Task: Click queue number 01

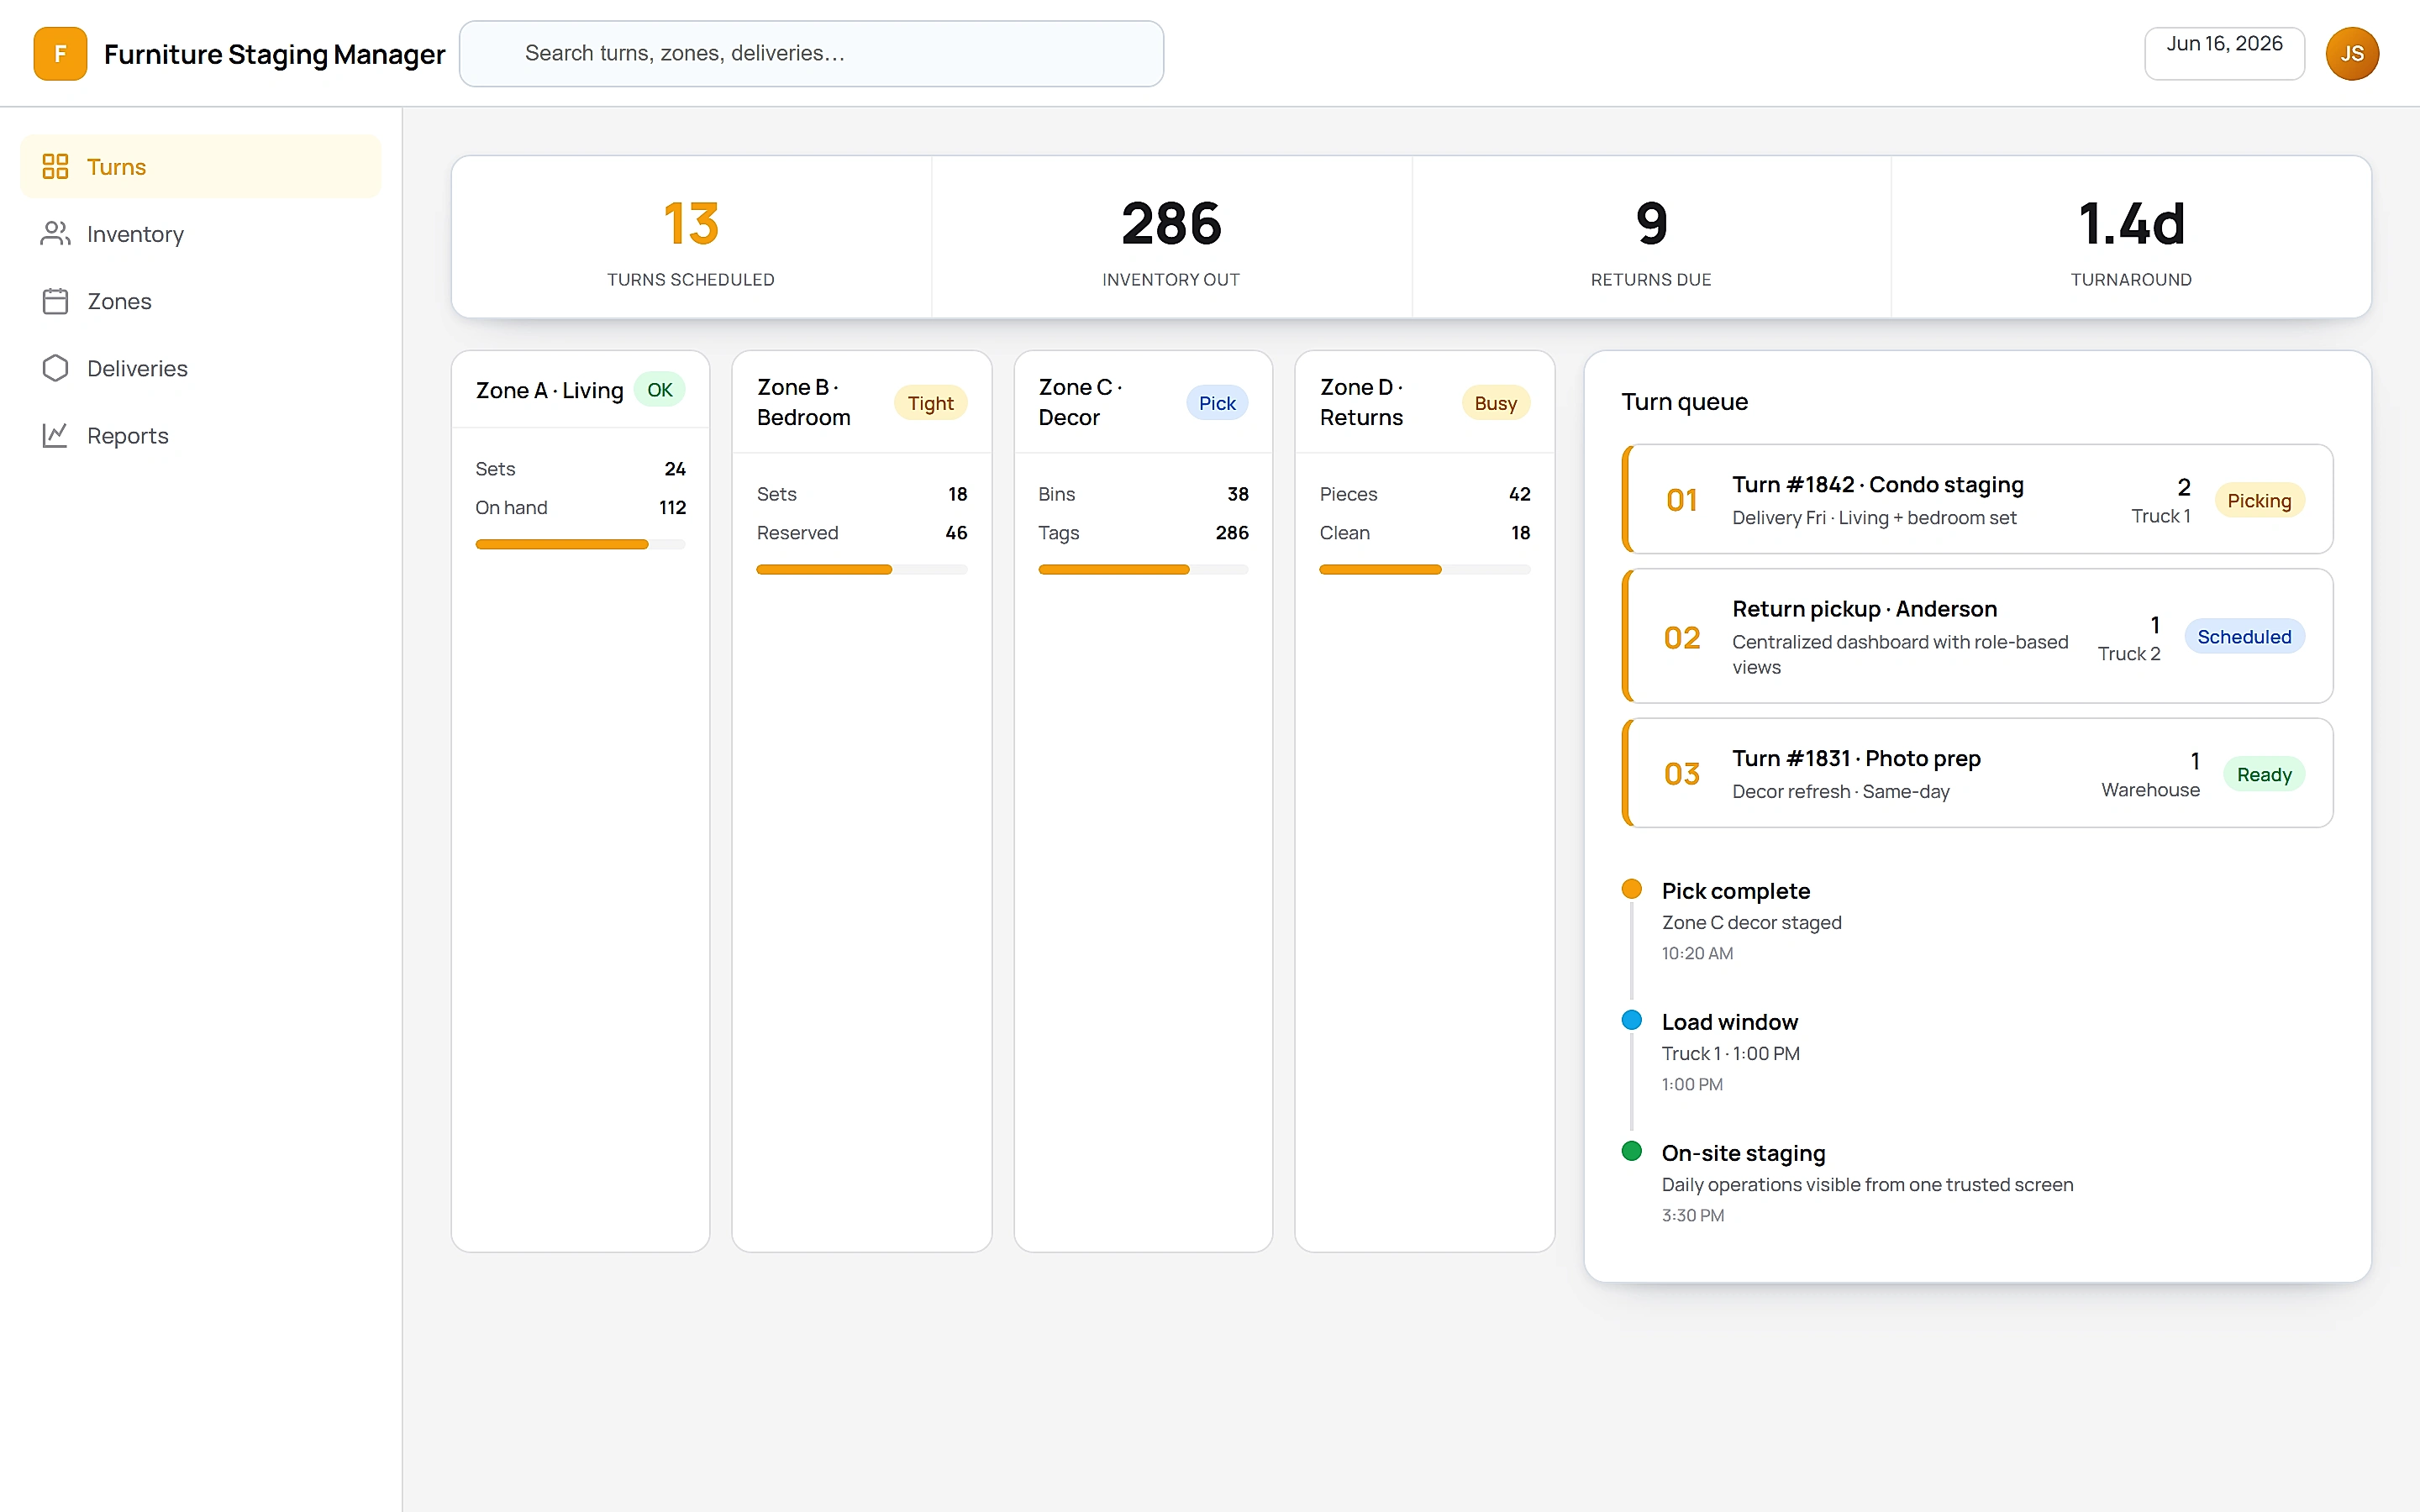Action: [x=1682, y=499]
